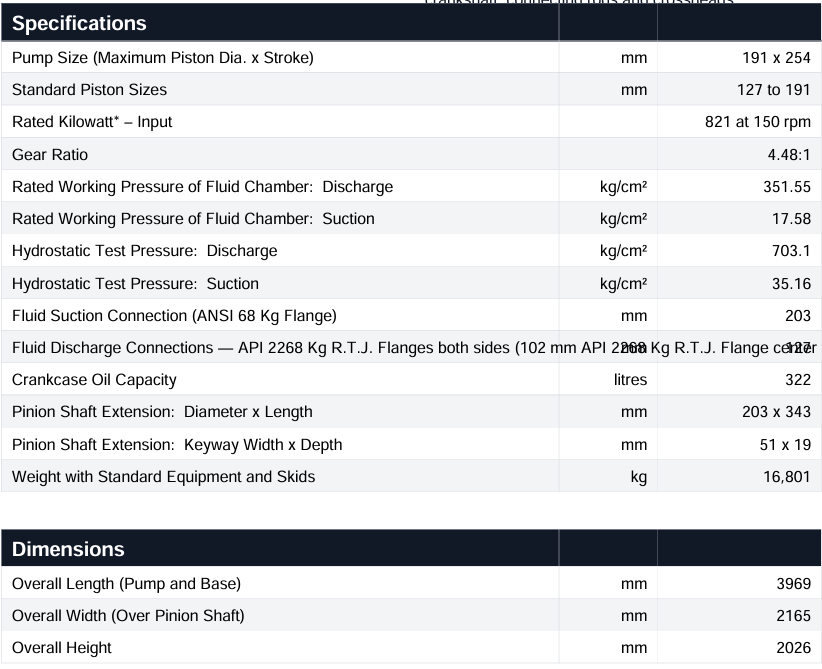822x669 pixels.
Task: Select the Overall Length row label
Action: [126, 584]
